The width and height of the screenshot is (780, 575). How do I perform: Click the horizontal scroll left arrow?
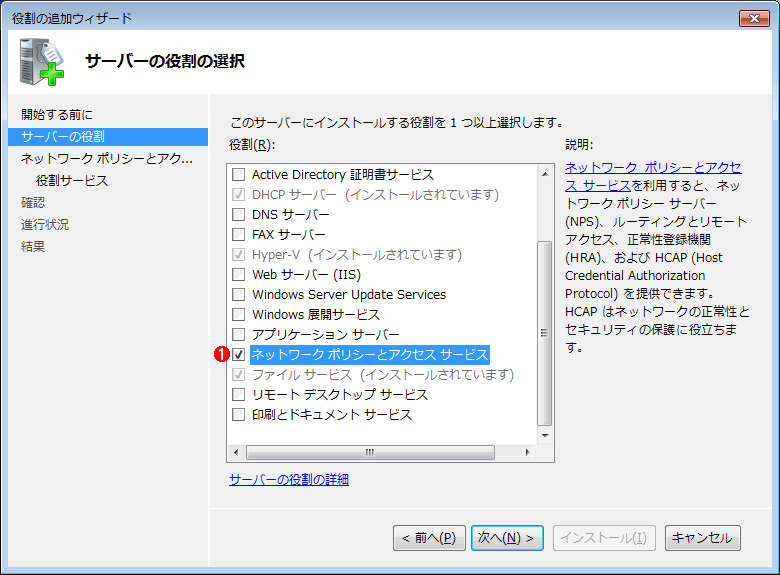[236, 452]
